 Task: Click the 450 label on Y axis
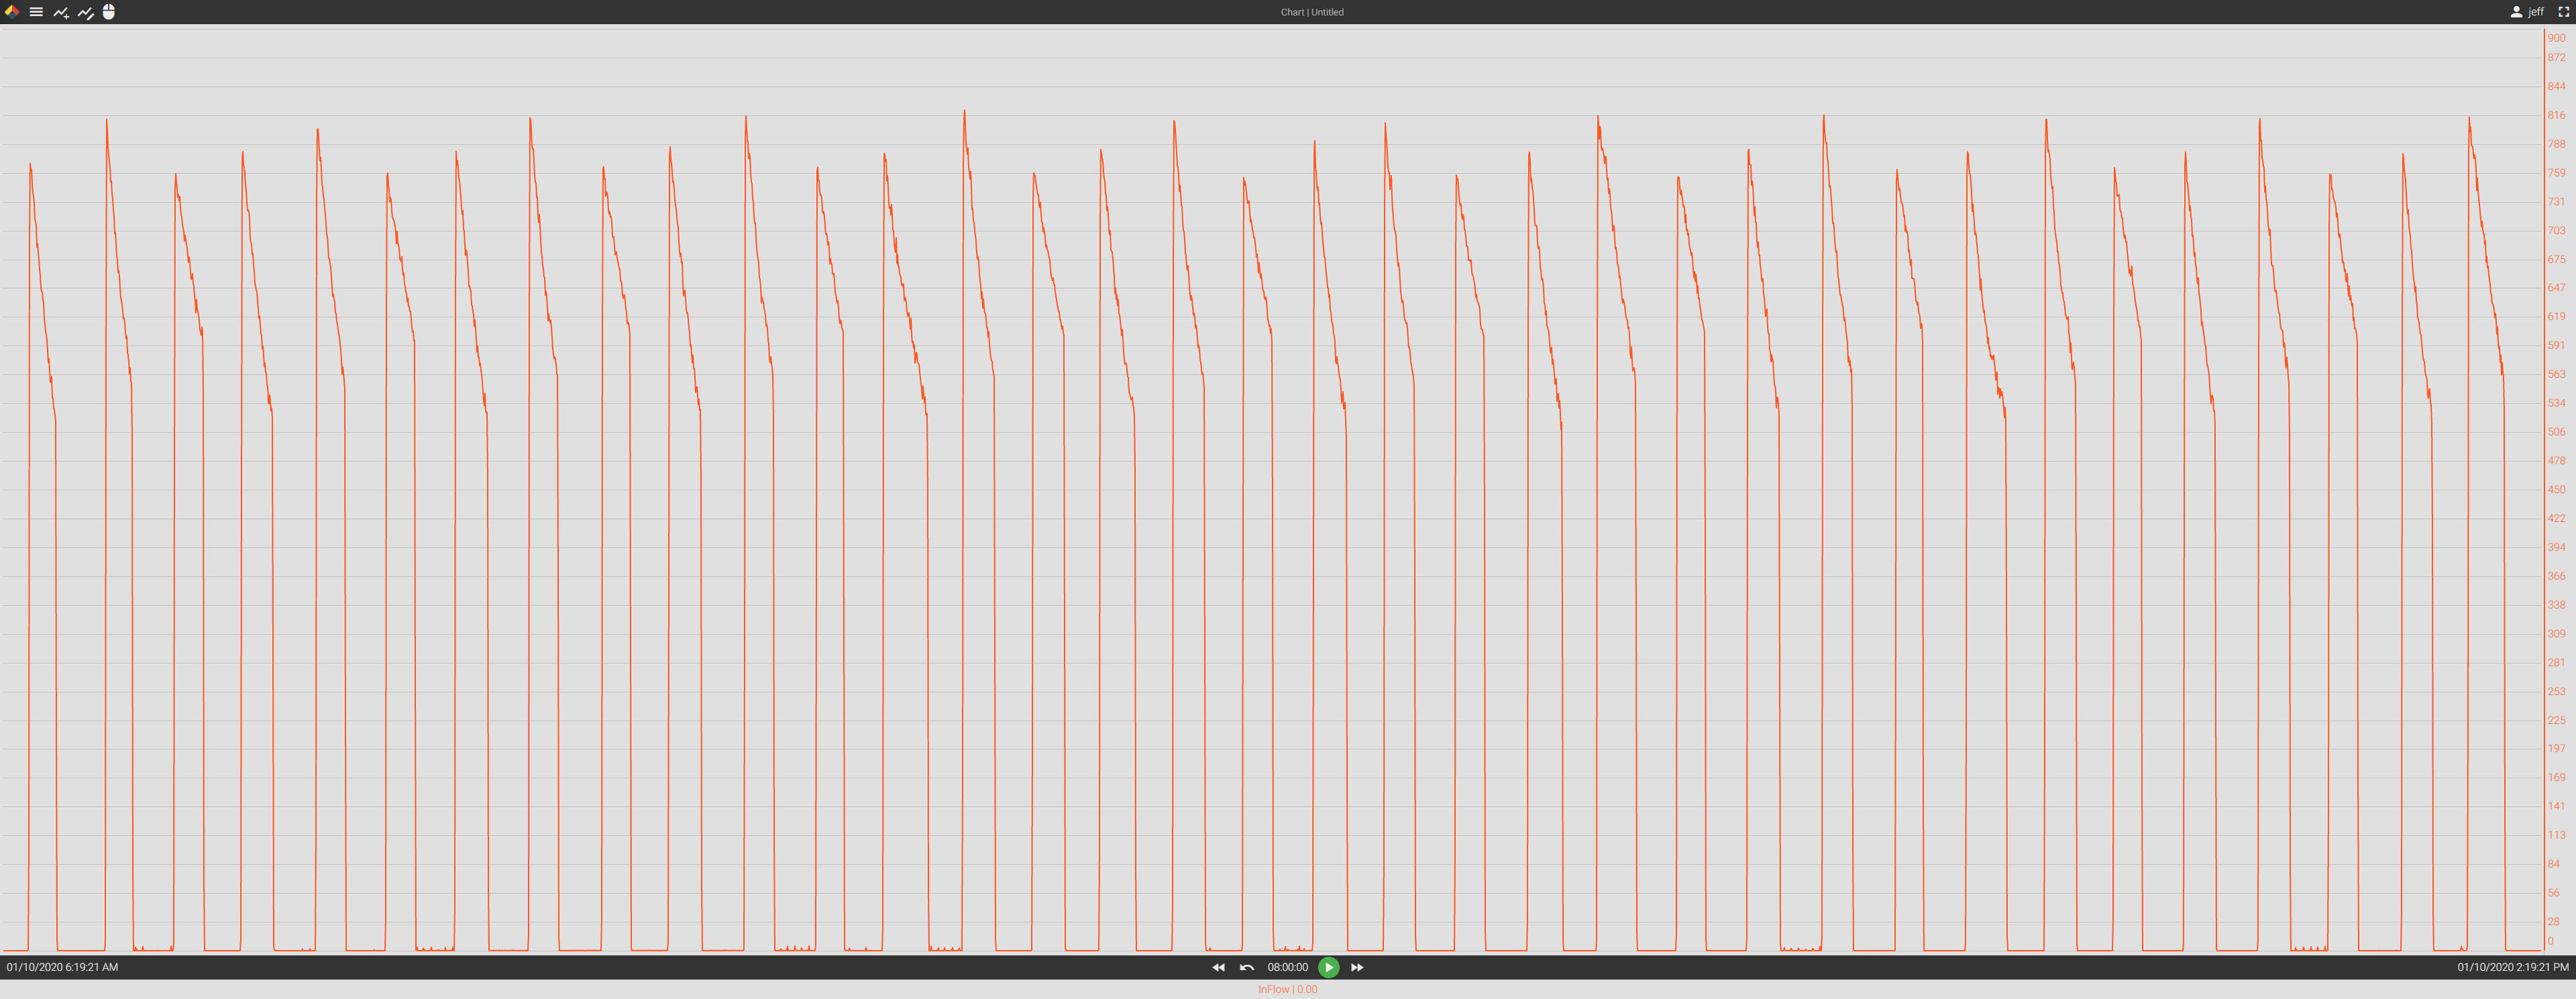click(2556, 490)
